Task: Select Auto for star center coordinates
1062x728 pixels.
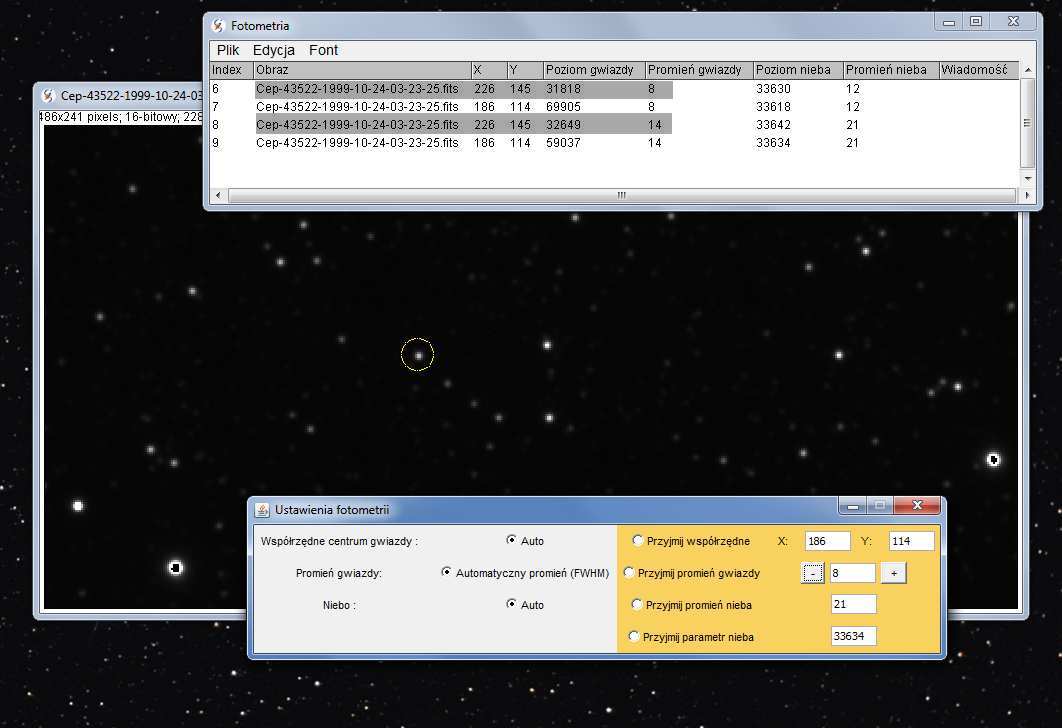Action: click(512, 541)
